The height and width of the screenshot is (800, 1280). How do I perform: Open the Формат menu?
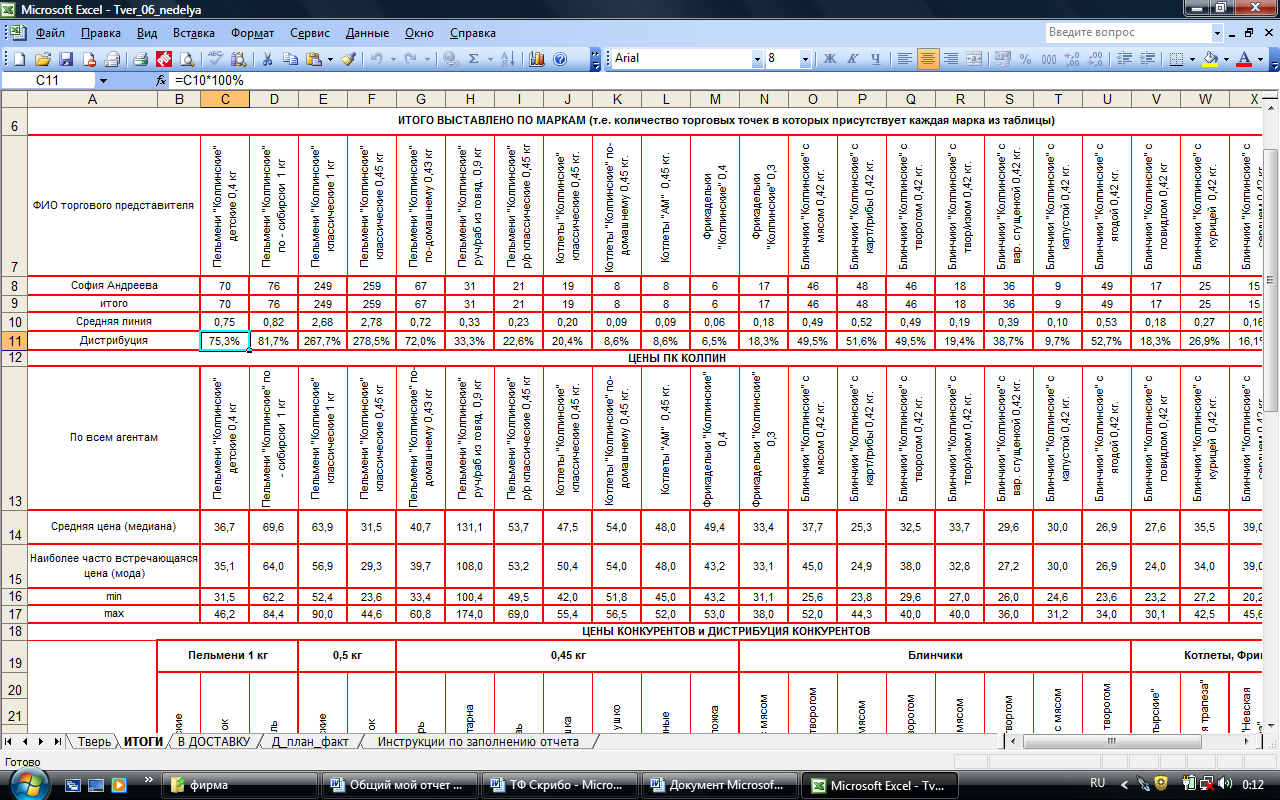coord(253,33)
